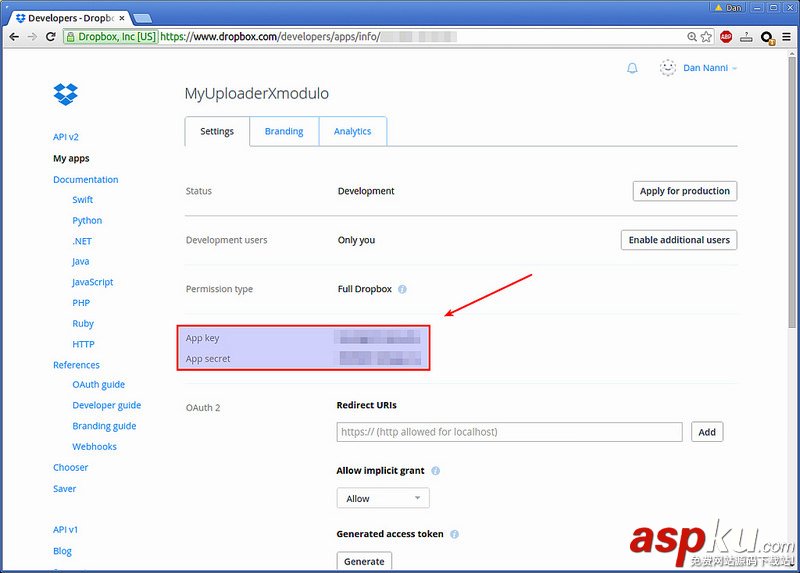Click the Add redirect URI button
This screenshot has width=800, height=573.
(x=707, y=432)
